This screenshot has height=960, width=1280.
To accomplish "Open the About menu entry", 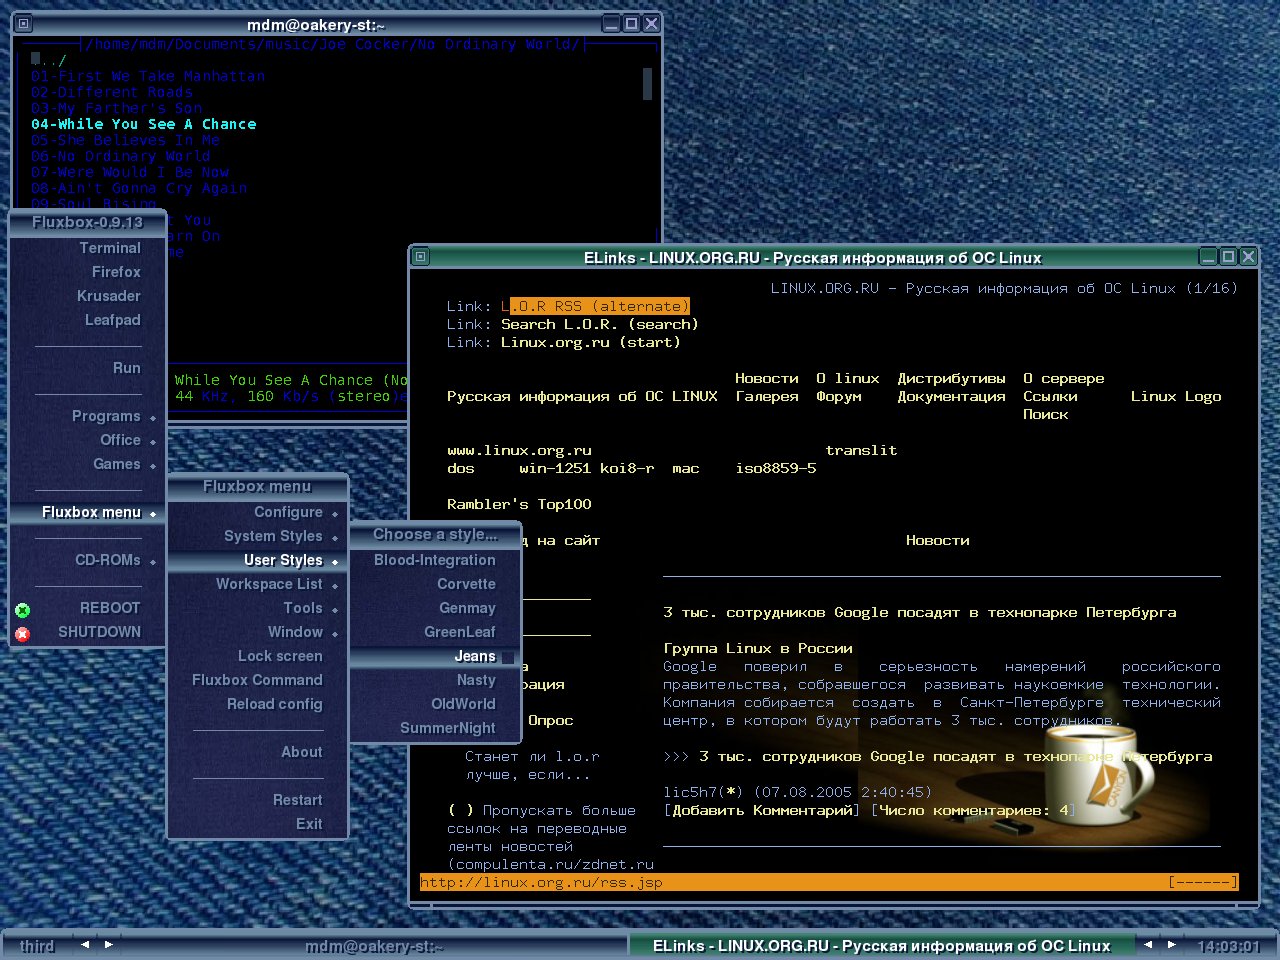I will point(257,752).
